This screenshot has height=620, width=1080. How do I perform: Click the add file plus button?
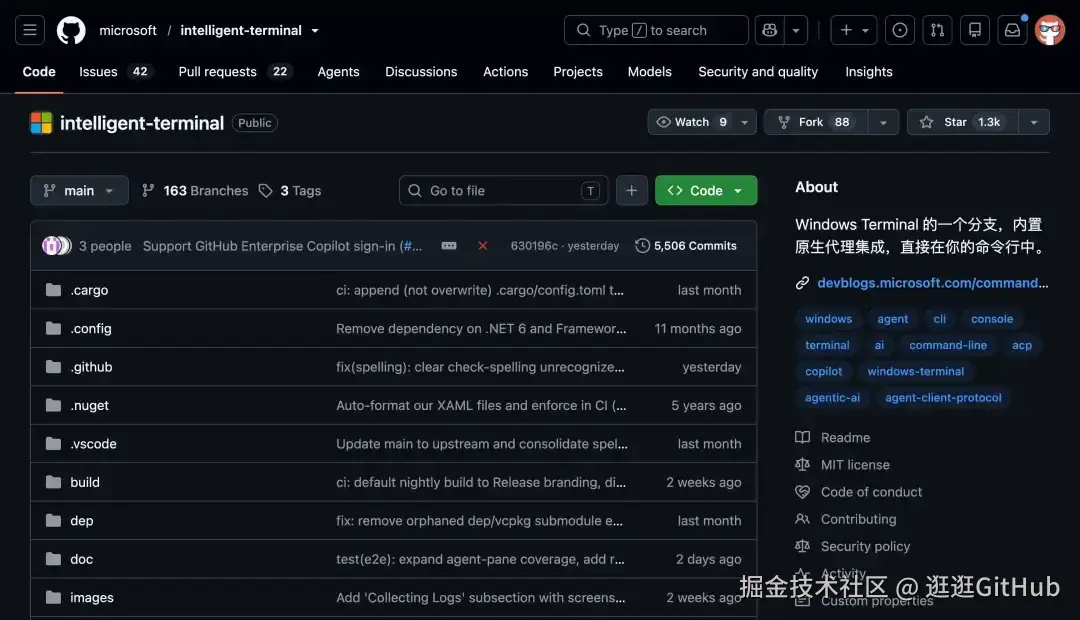coord(632,191)
